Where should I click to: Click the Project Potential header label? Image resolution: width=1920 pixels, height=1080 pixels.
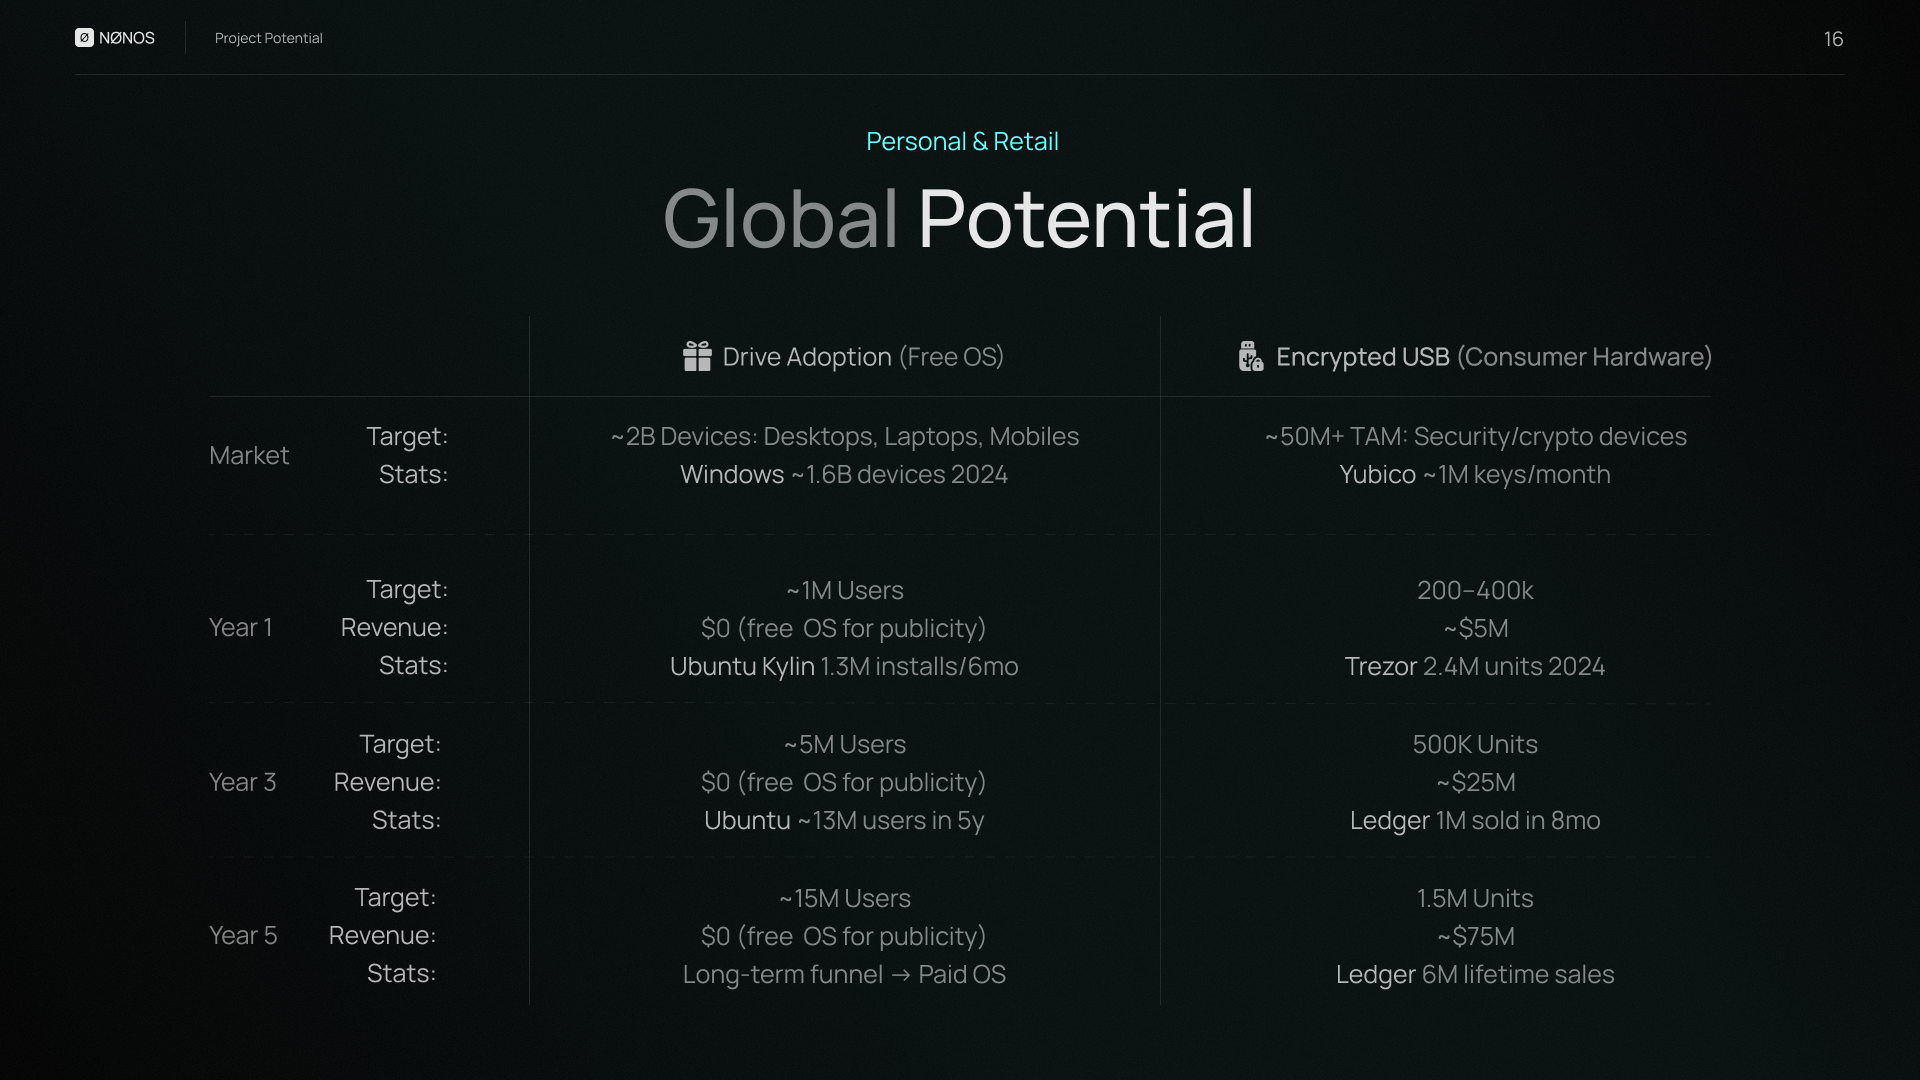(x=268, y=38)
